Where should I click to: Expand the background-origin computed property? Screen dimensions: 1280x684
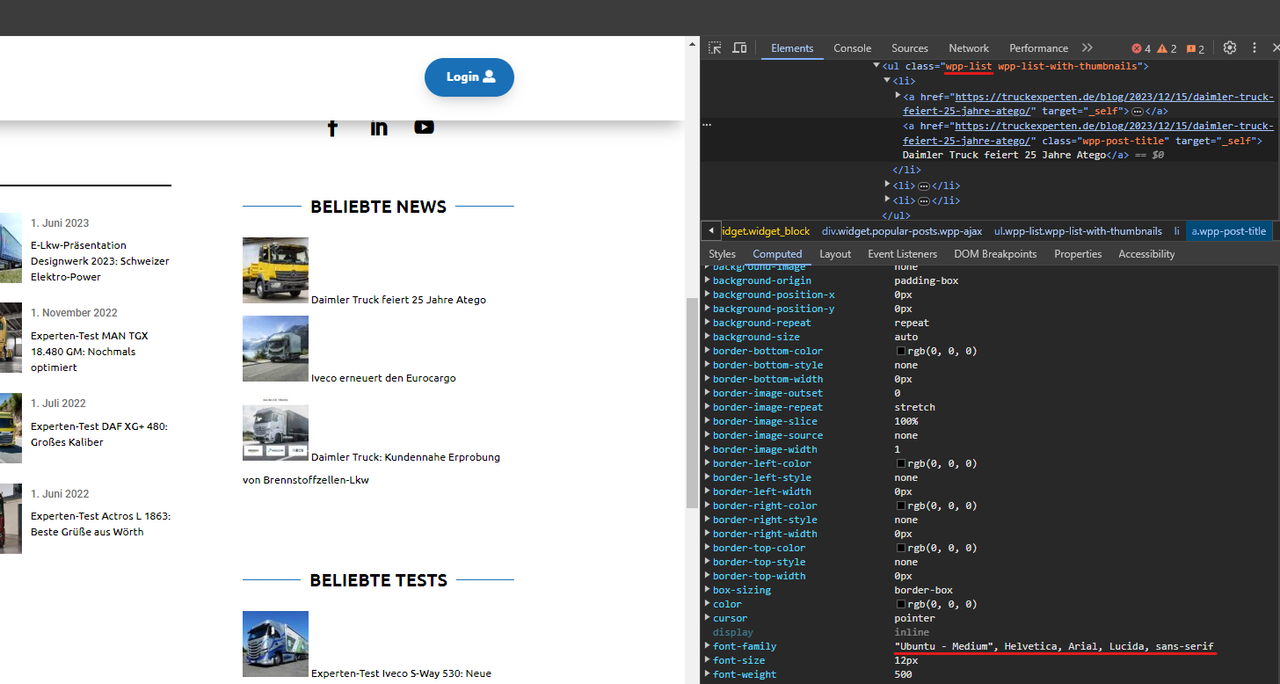(707, 281)
